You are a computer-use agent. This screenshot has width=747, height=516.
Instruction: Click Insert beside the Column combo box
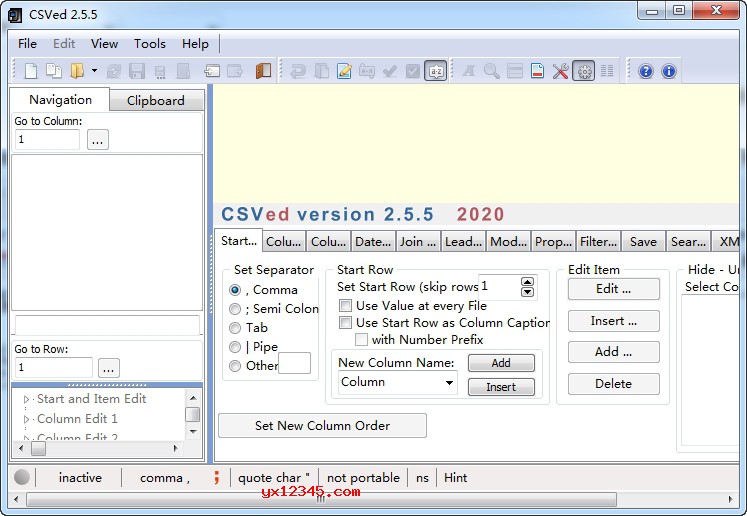(501, 387)
